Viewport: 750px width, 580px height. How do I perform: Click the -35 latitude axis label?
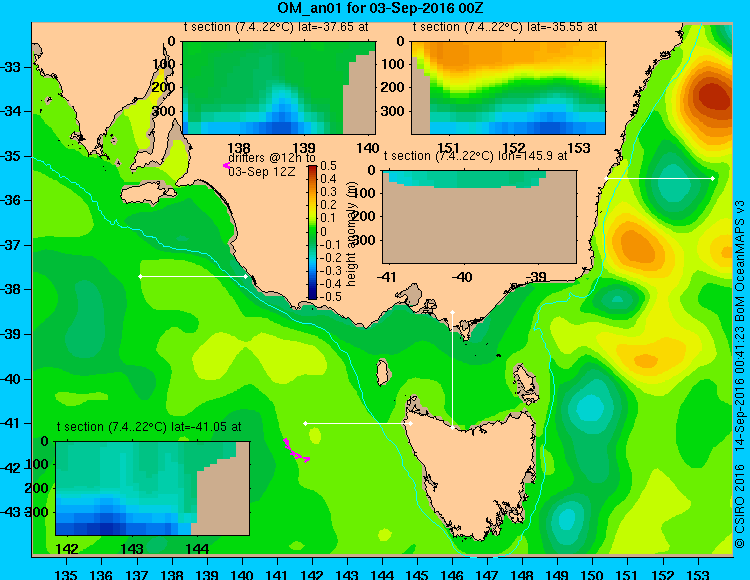tap(12, 156)
